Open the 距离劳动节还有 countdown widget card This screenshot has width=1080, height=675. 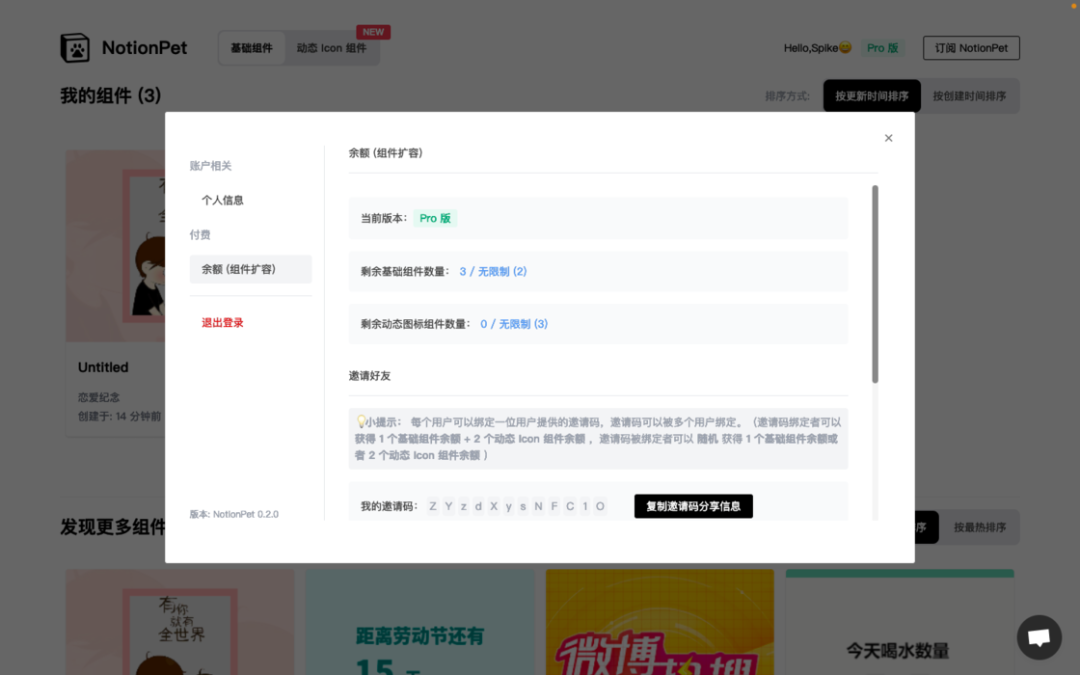pos(419,622)
